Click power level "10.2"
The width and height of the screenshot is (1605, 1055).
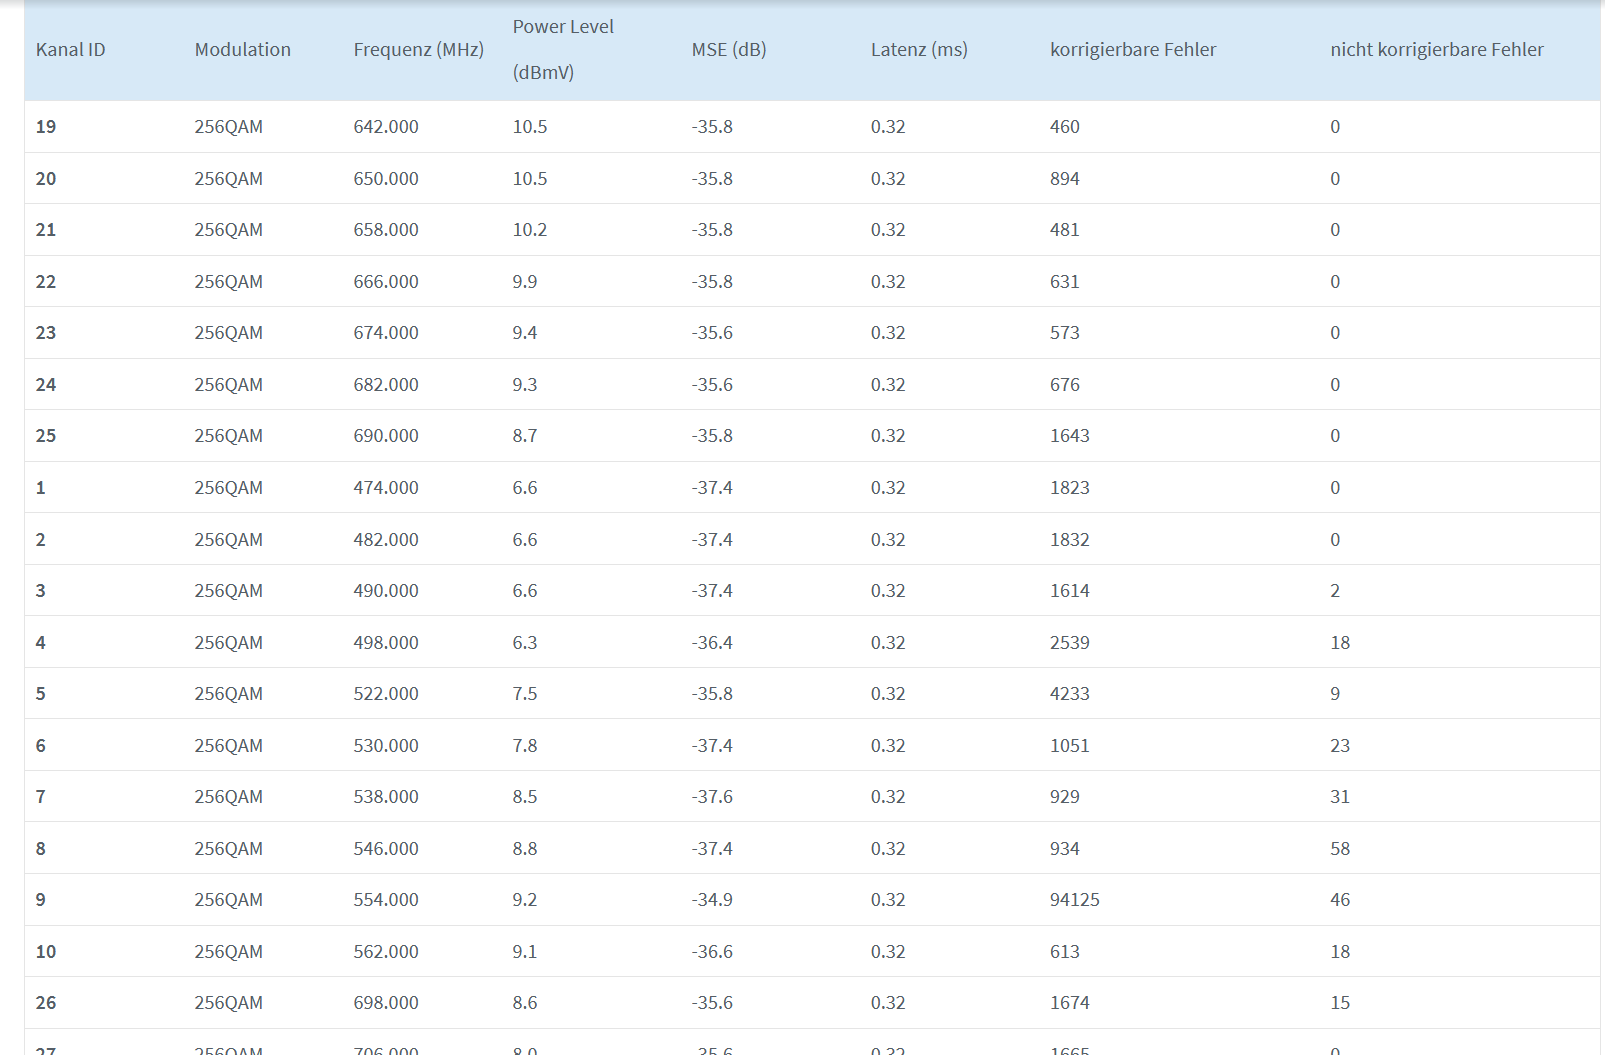(x=530, y=230)
